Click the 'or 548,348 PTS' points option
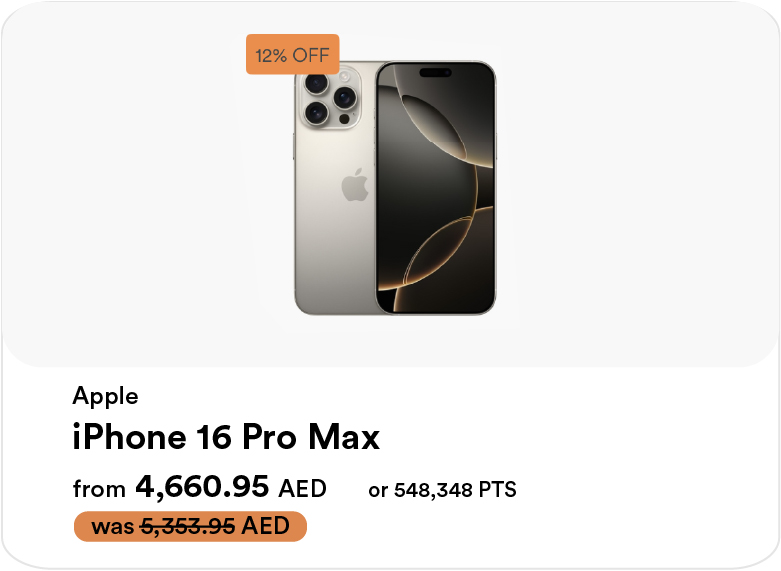The height and width of the screenshot is (571, 781). pyautogui.click(x=442, y=490)
